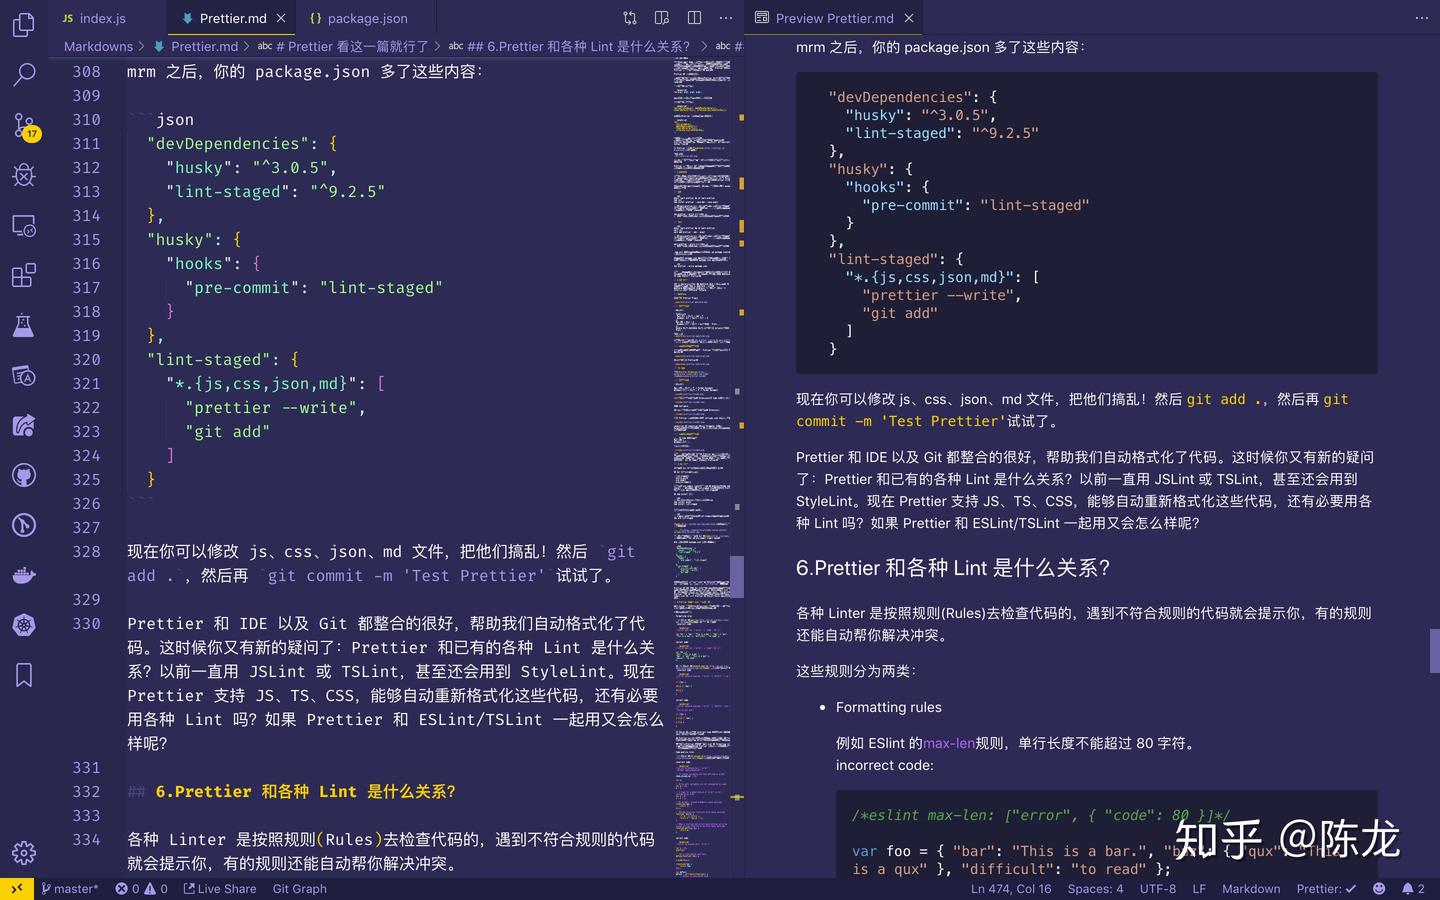Open the editor more actions ellipsis menu
Image resolution: width=1440 pixels, height=900 pixels.
[725, 17]
